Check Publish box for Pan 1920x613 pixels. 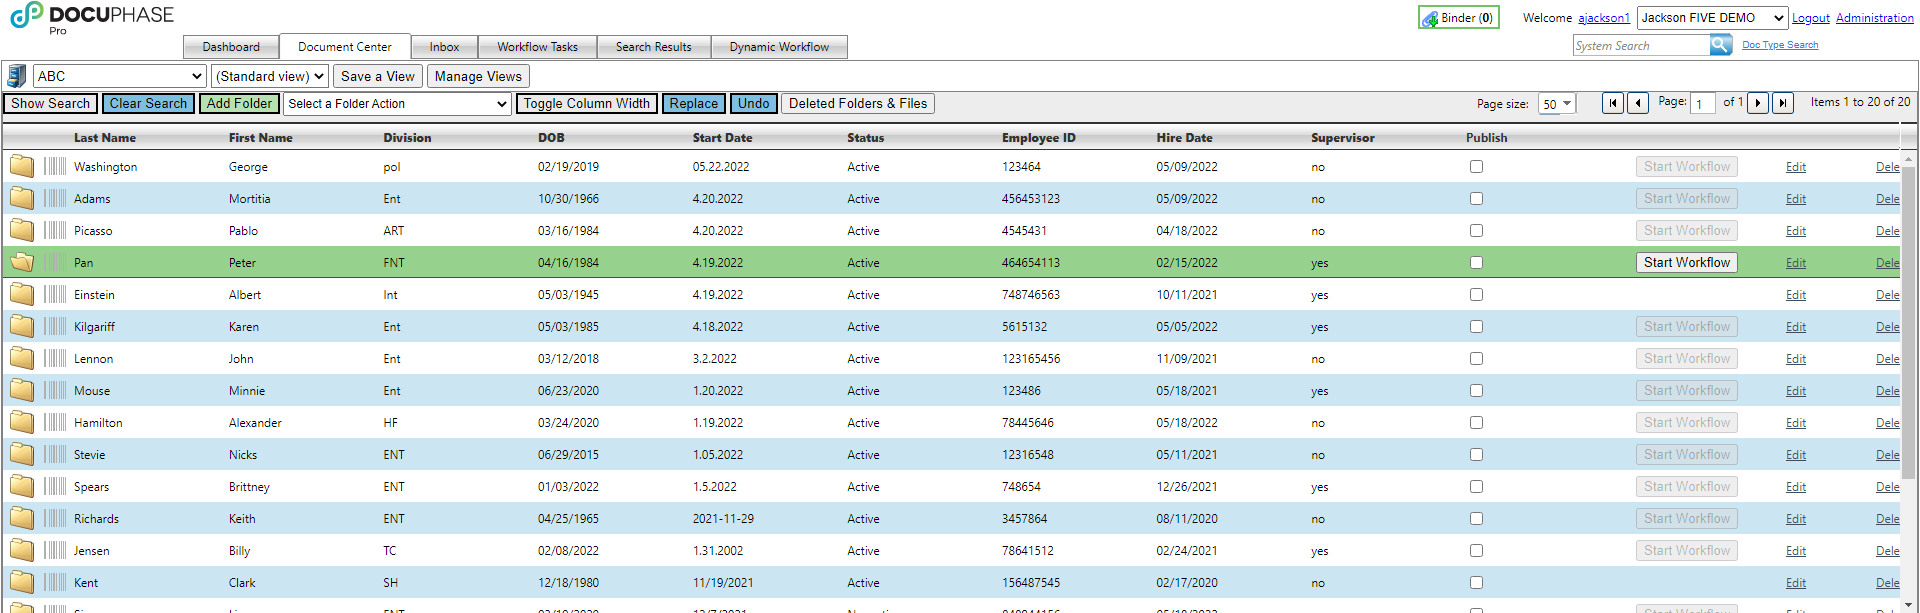[x=1476, y=263]
